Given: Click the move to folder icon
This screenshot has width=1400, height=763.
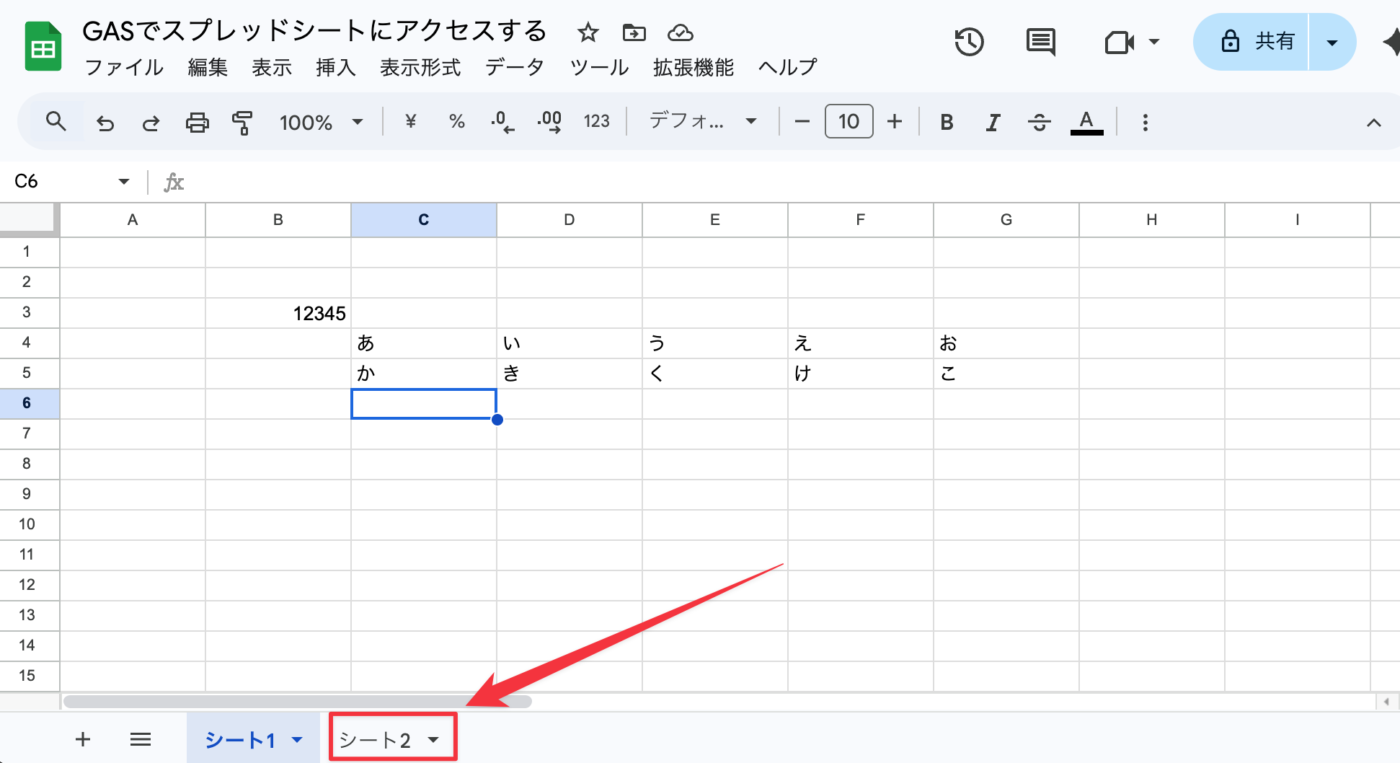Looking at the screenshot, I should pyautogui.click(x=634, y=33).
